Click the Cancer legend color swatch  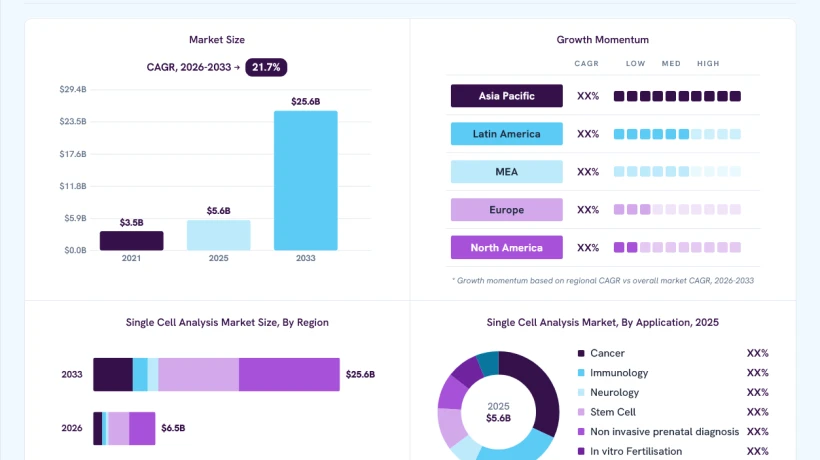tap(581, 353)
